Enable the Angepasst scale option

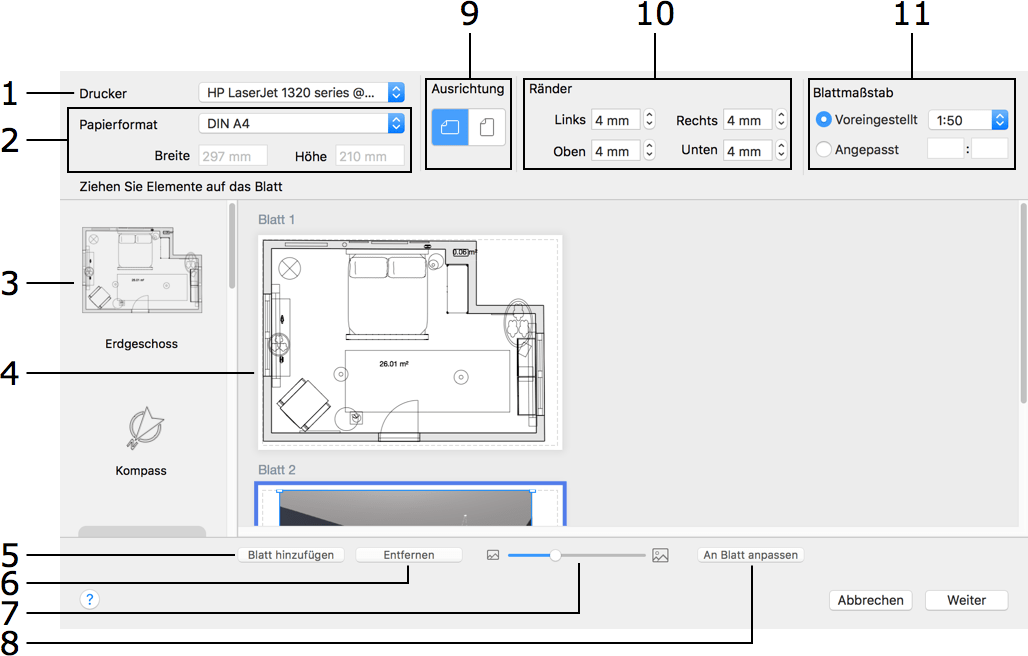(823, 149)
